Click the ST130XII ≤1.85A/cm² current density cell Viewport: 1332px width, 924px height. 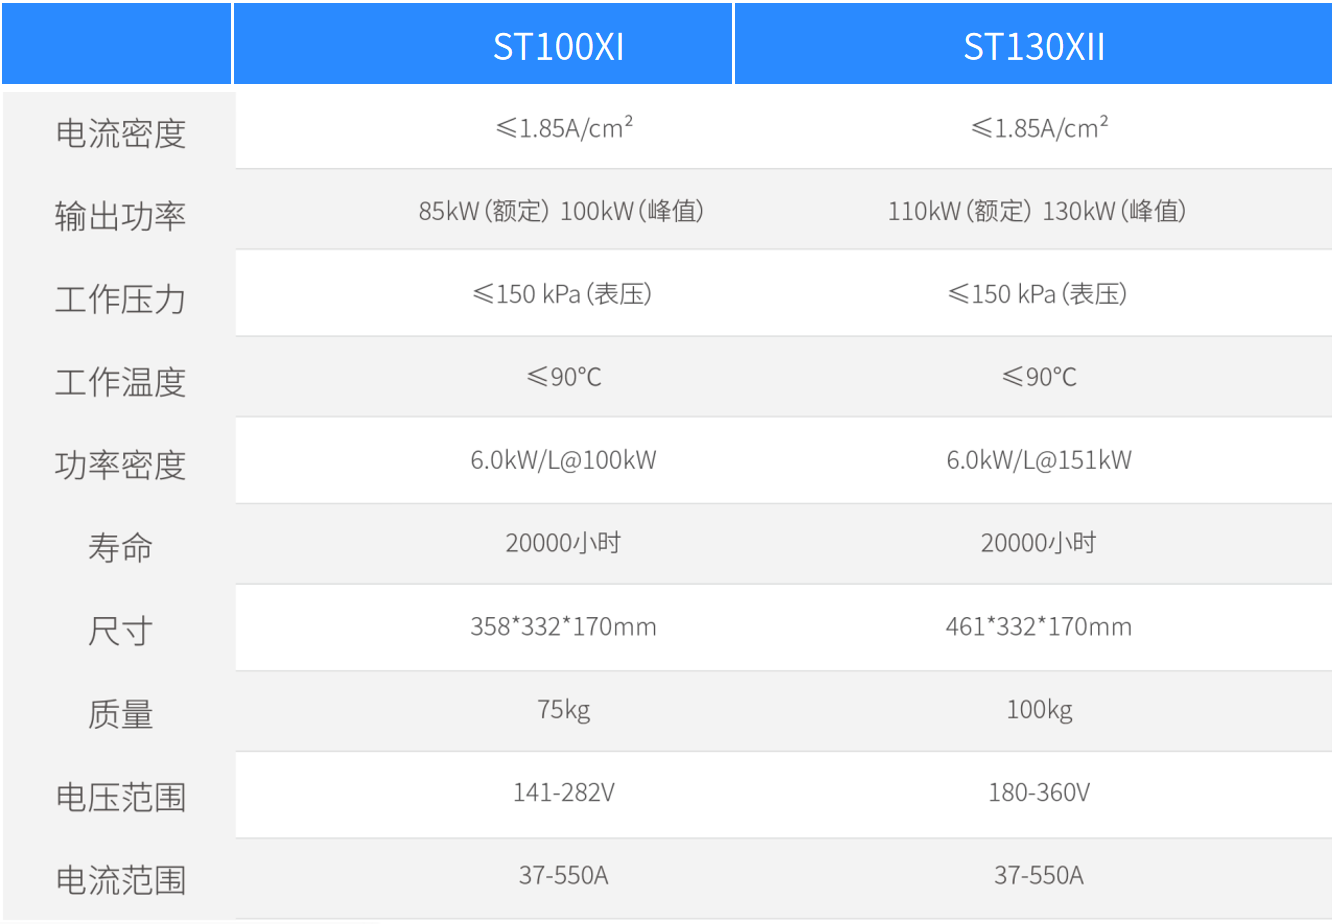(1039, 128)
